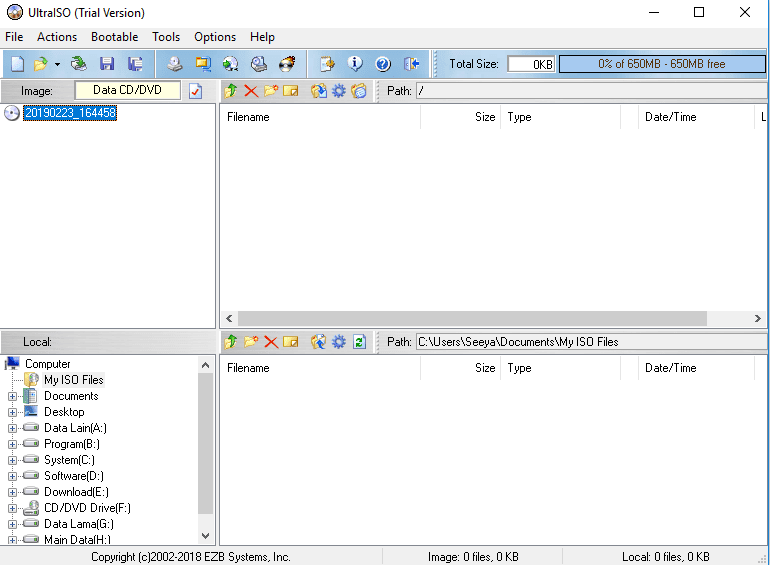
Task: Click the Local Path field showing My ISO Files
Action: tap(591, 342)
